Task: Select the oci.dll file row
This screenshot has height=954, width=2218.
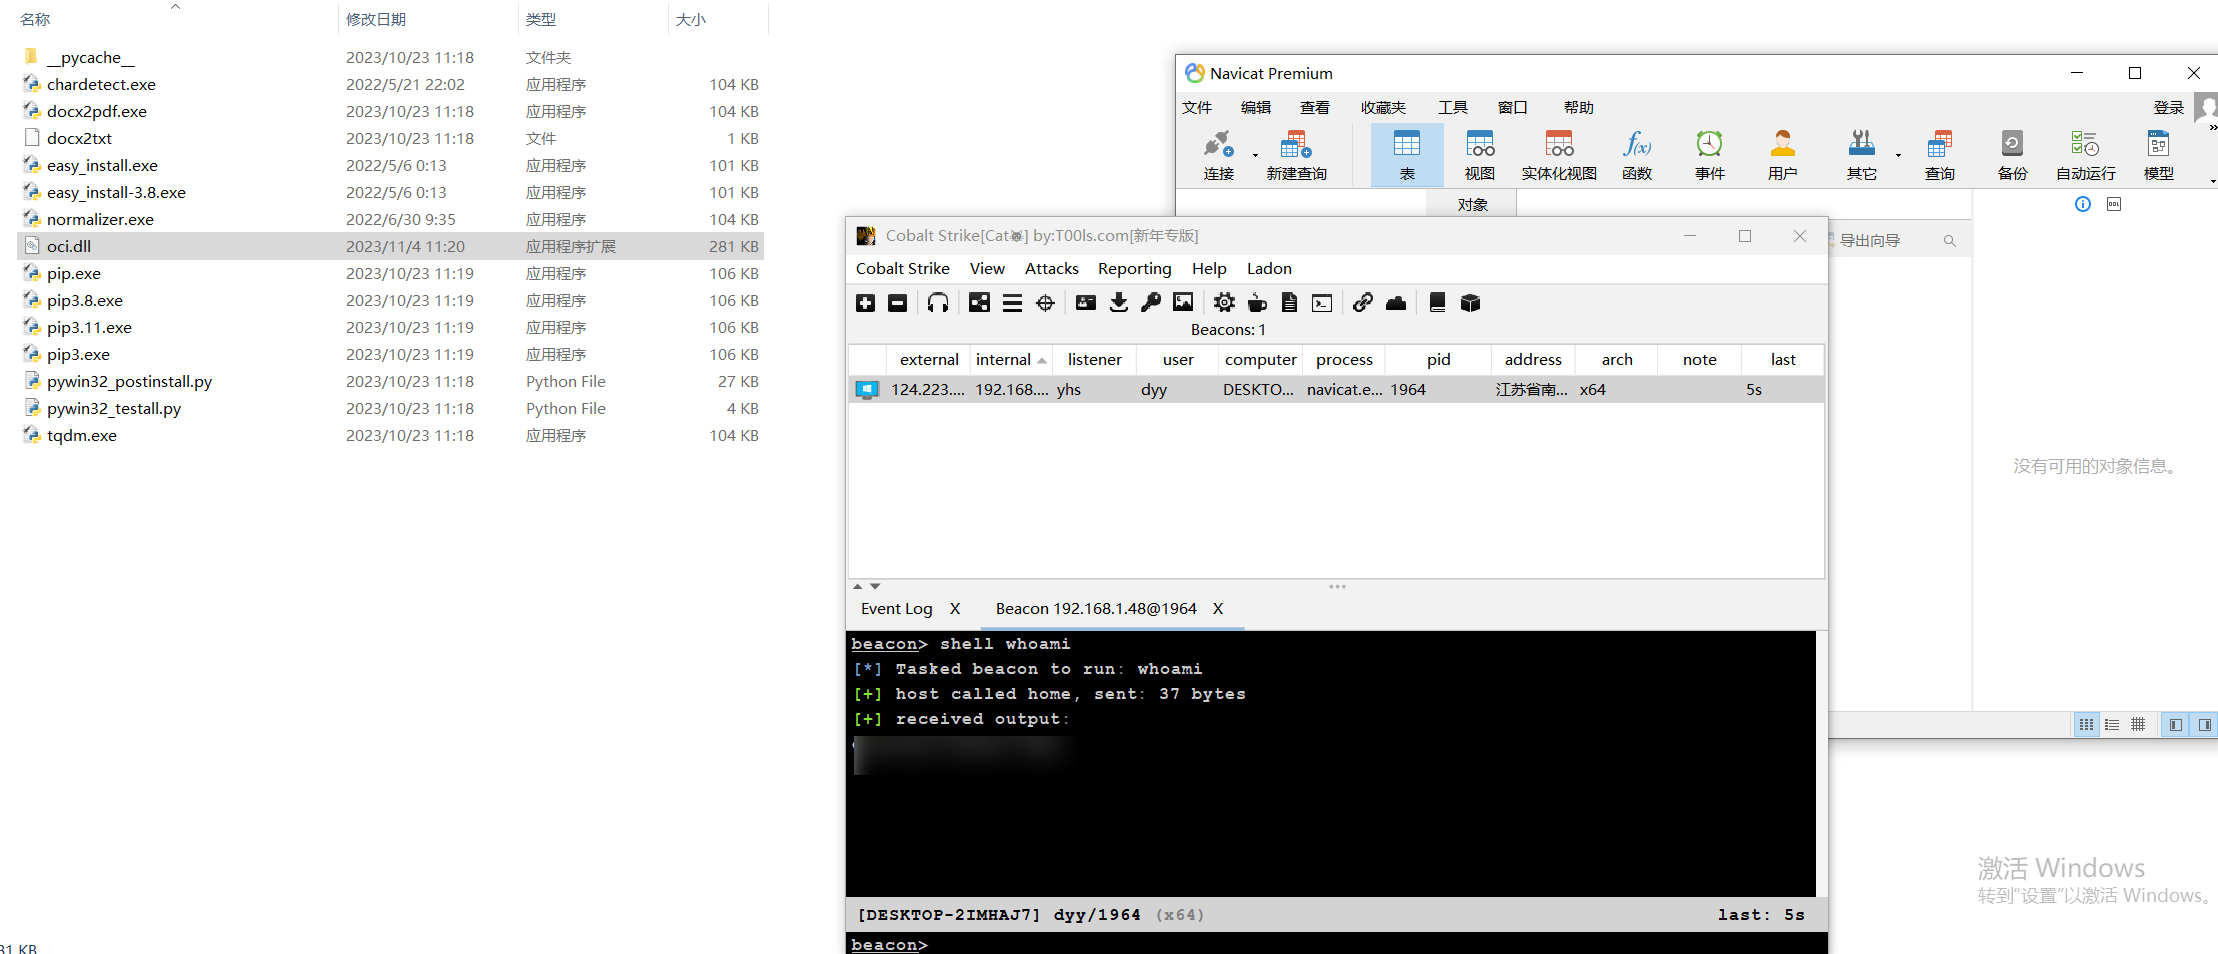Action: pos(391,246)
